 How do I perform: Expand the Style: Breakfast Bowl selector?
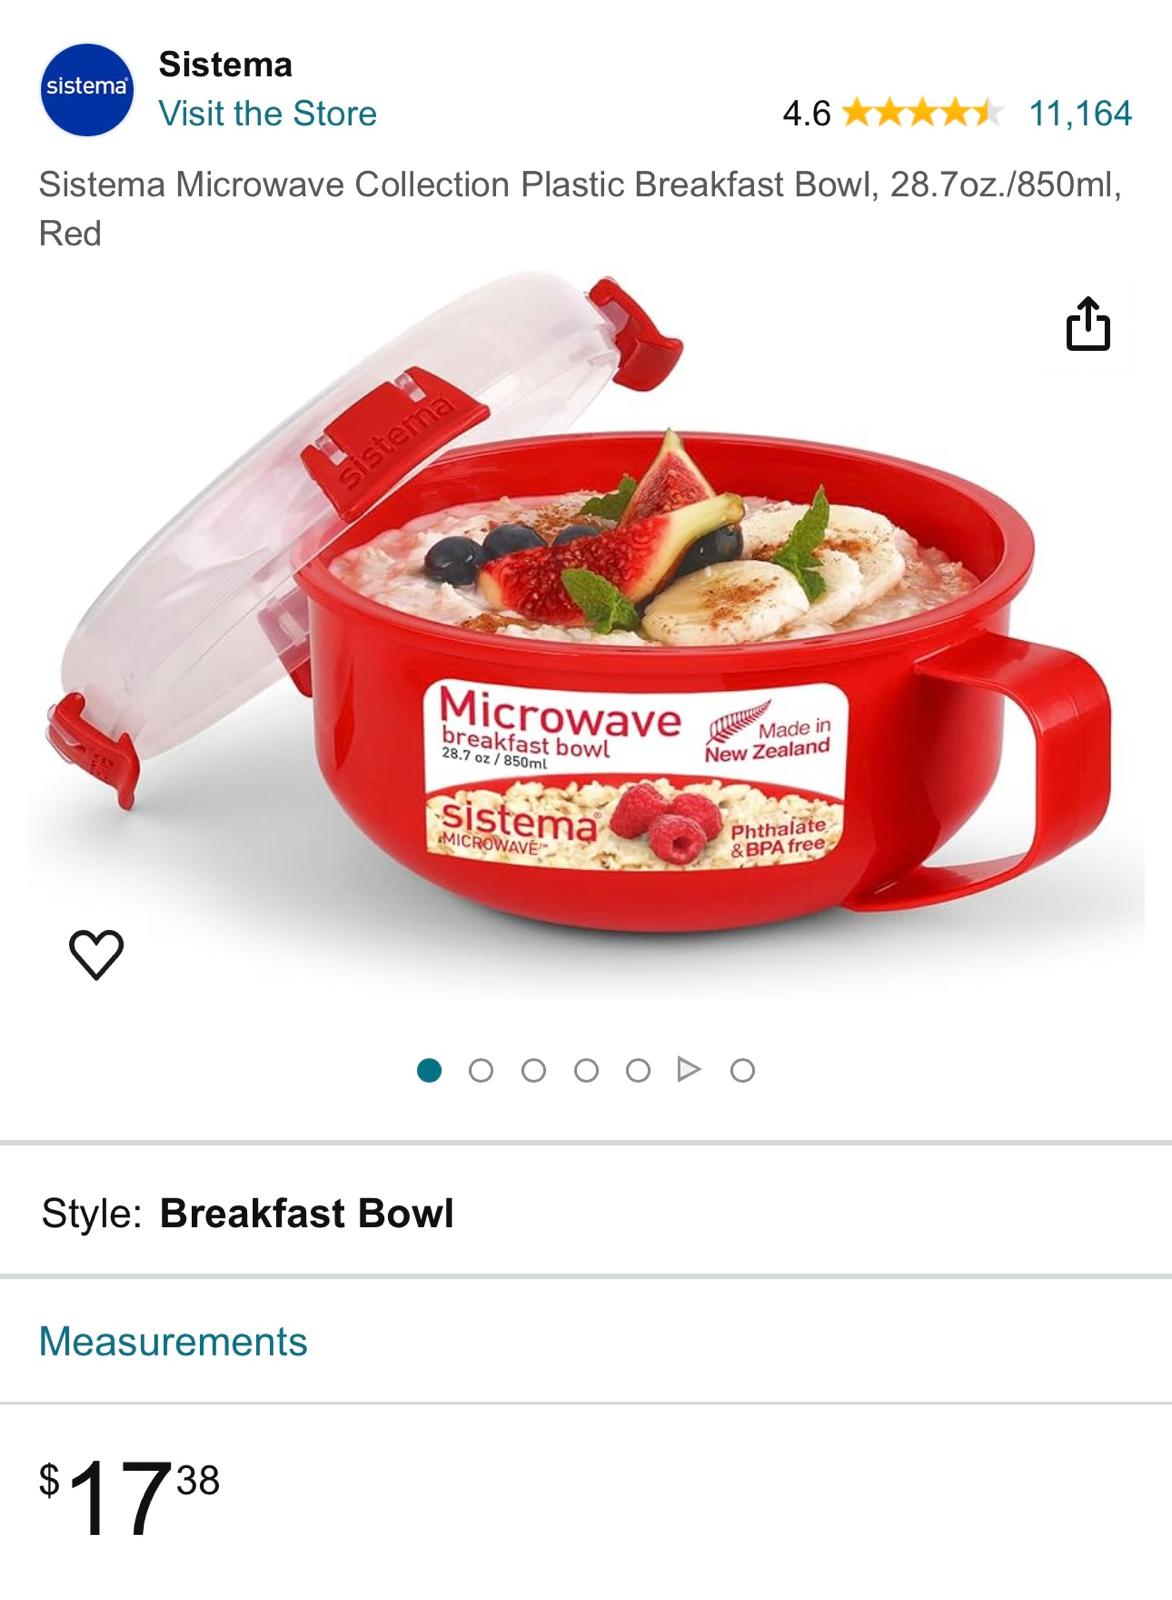pyautogui.click(x=586, y=1212)
